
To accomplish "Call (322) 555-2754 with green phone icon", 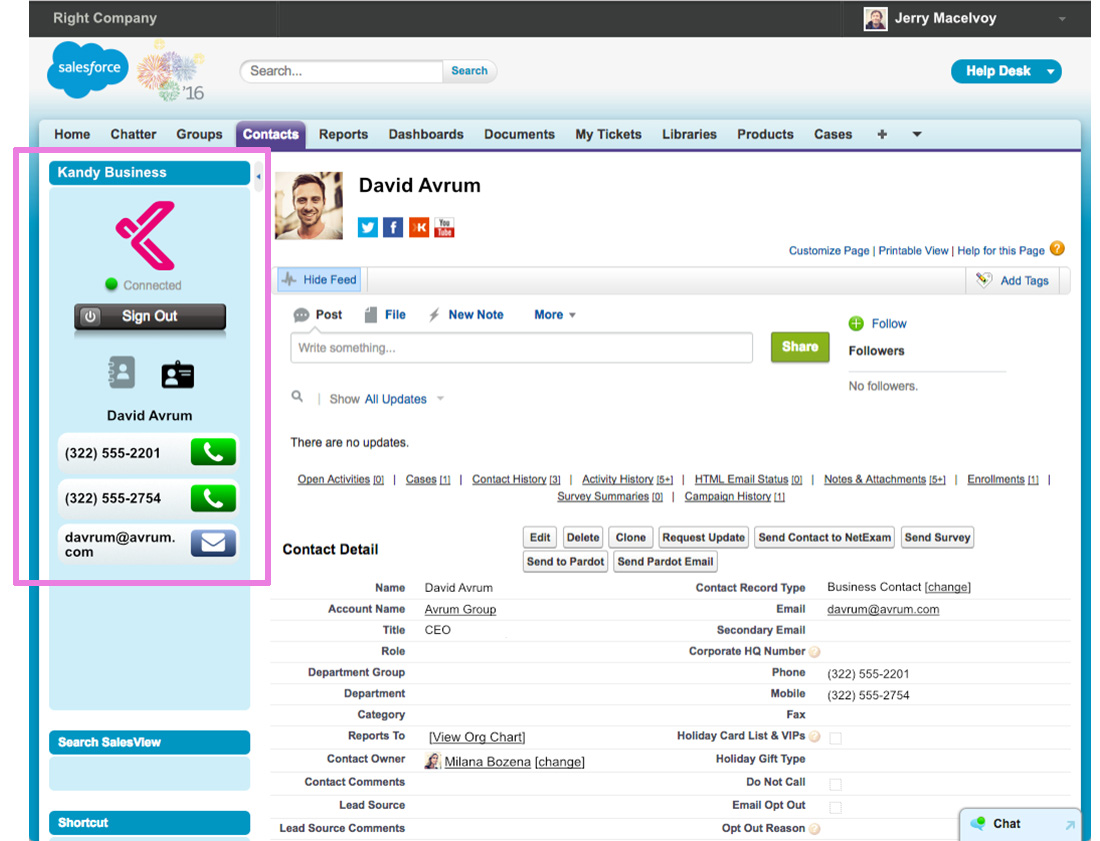I will tap(213, 498).
